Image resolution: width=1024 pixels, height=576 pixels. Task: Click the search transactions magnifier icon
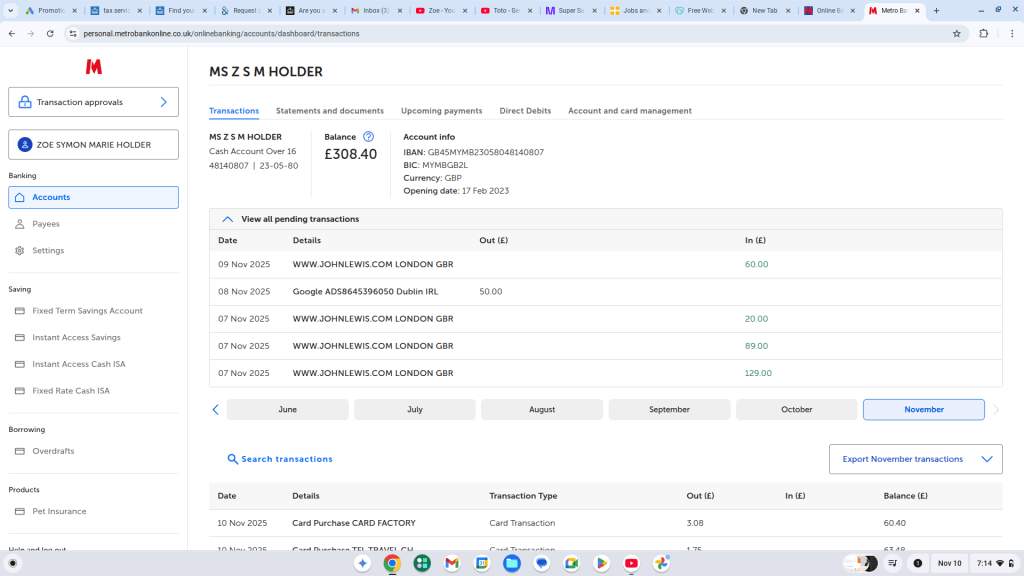pos(233,459)
